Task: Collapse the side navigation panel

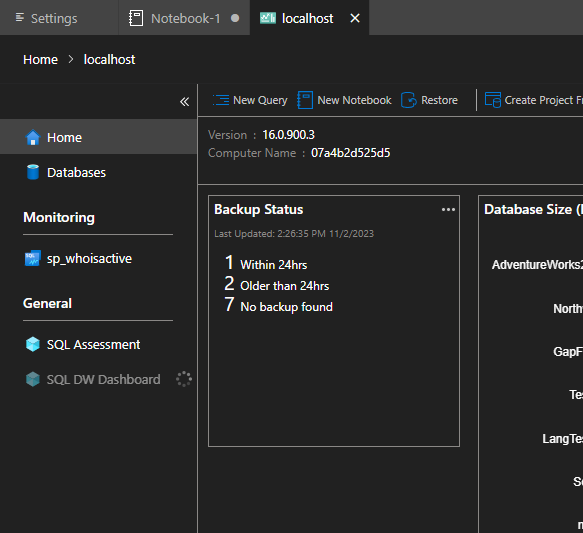Action: pos(184,101)
